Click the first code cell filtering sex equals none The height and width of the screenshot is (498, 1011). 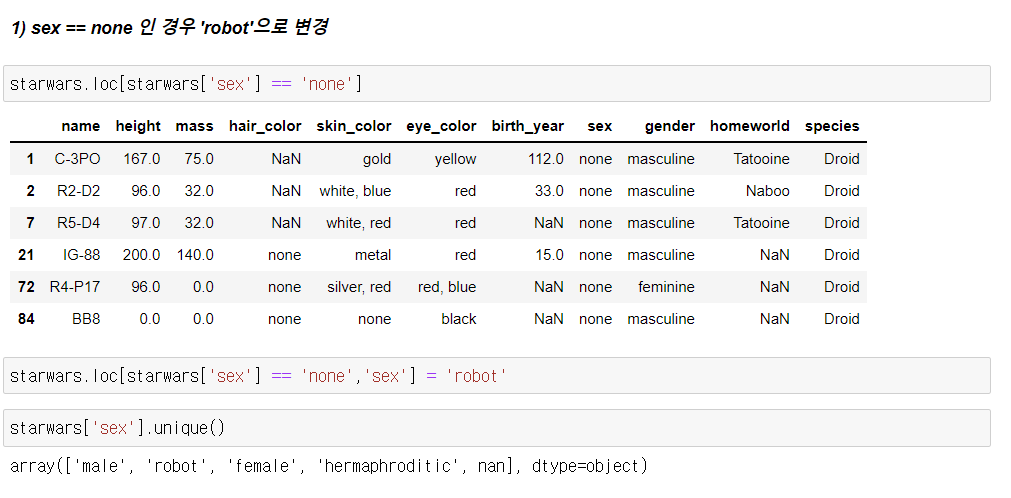coord(496,83)
